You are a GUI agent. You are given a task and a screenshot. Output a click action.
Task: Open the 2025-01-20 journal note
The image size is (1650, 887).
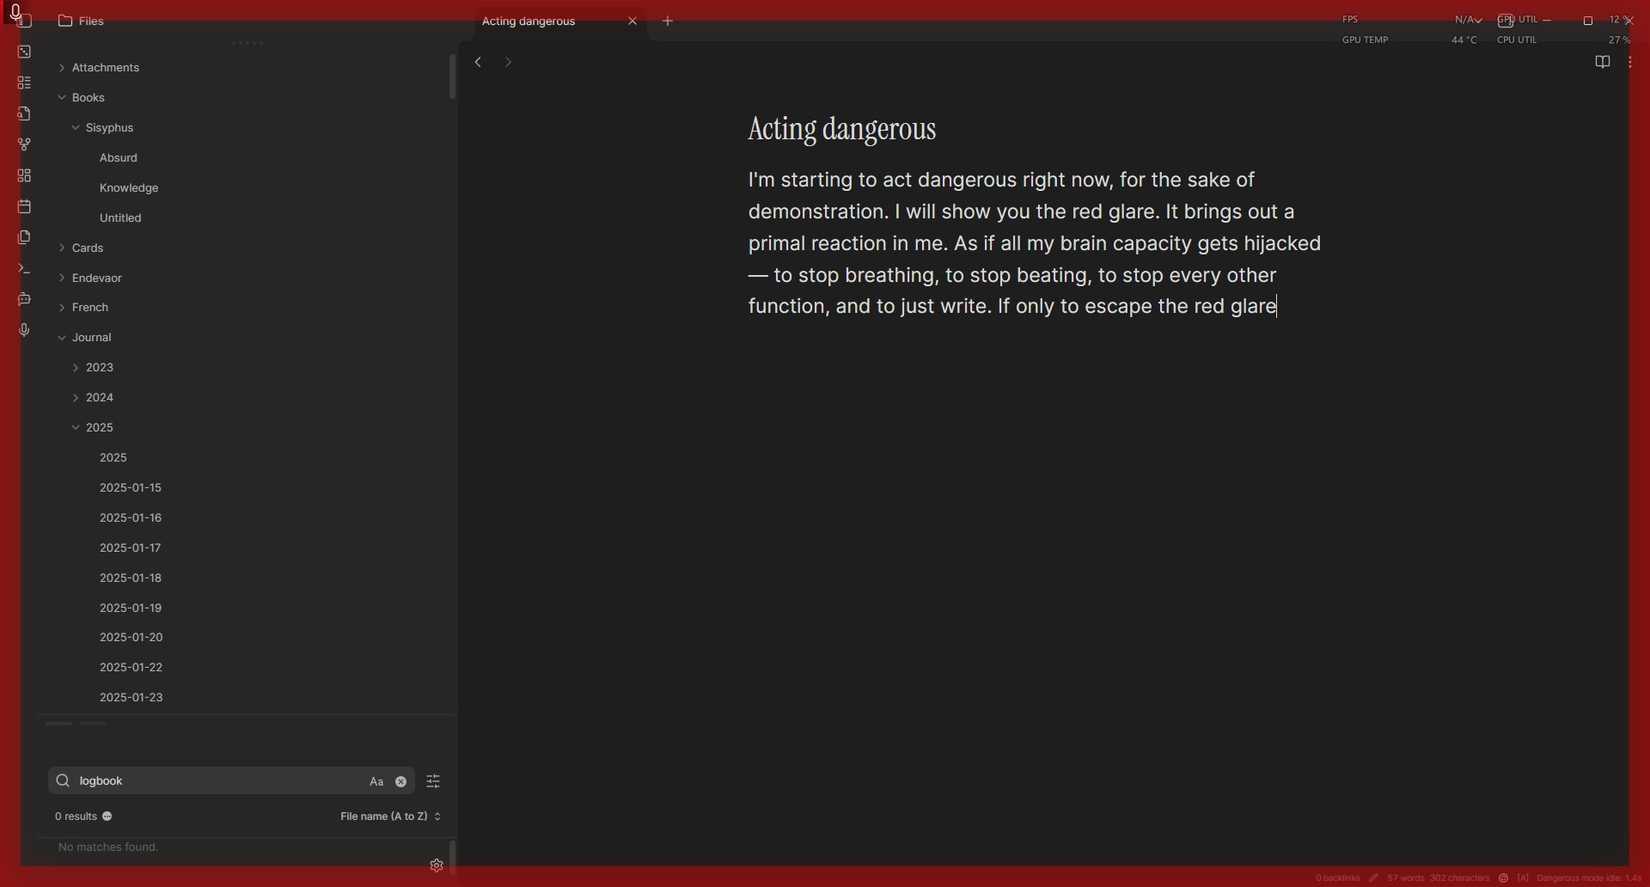coord(131,638)
